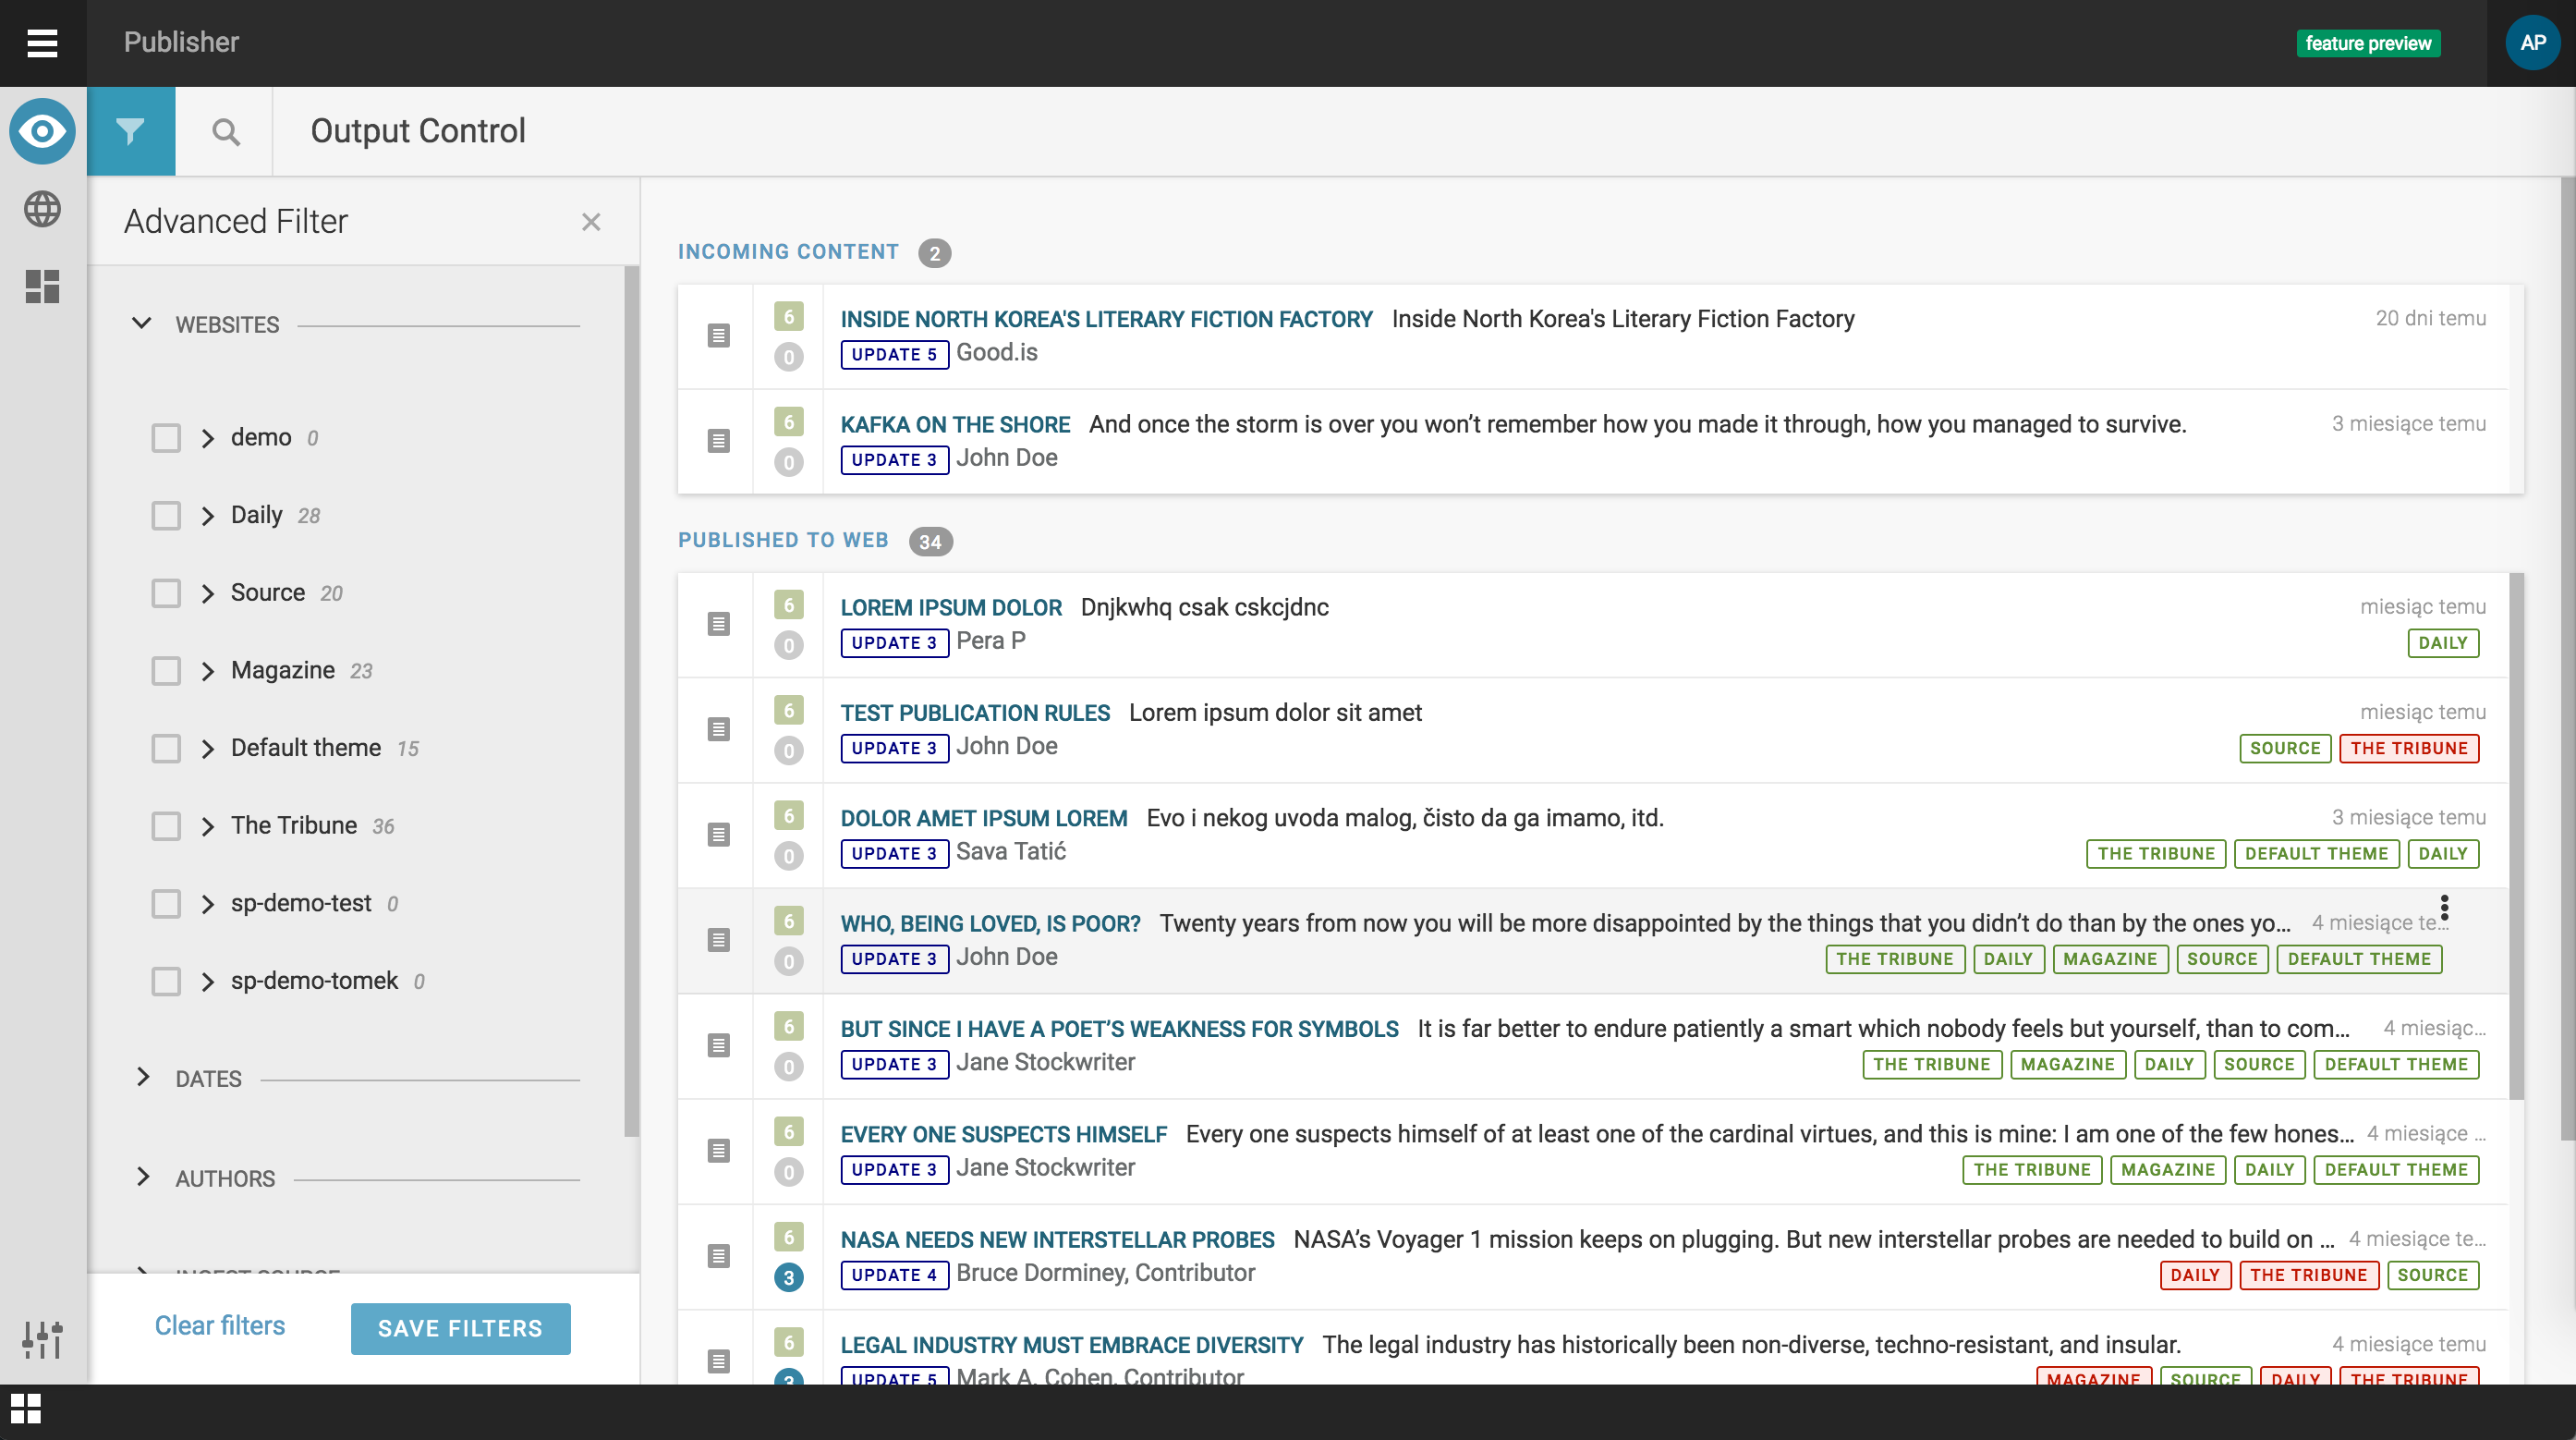
Task: Click three-dot menu on Who, Being Loved row
Action: 2444,908
